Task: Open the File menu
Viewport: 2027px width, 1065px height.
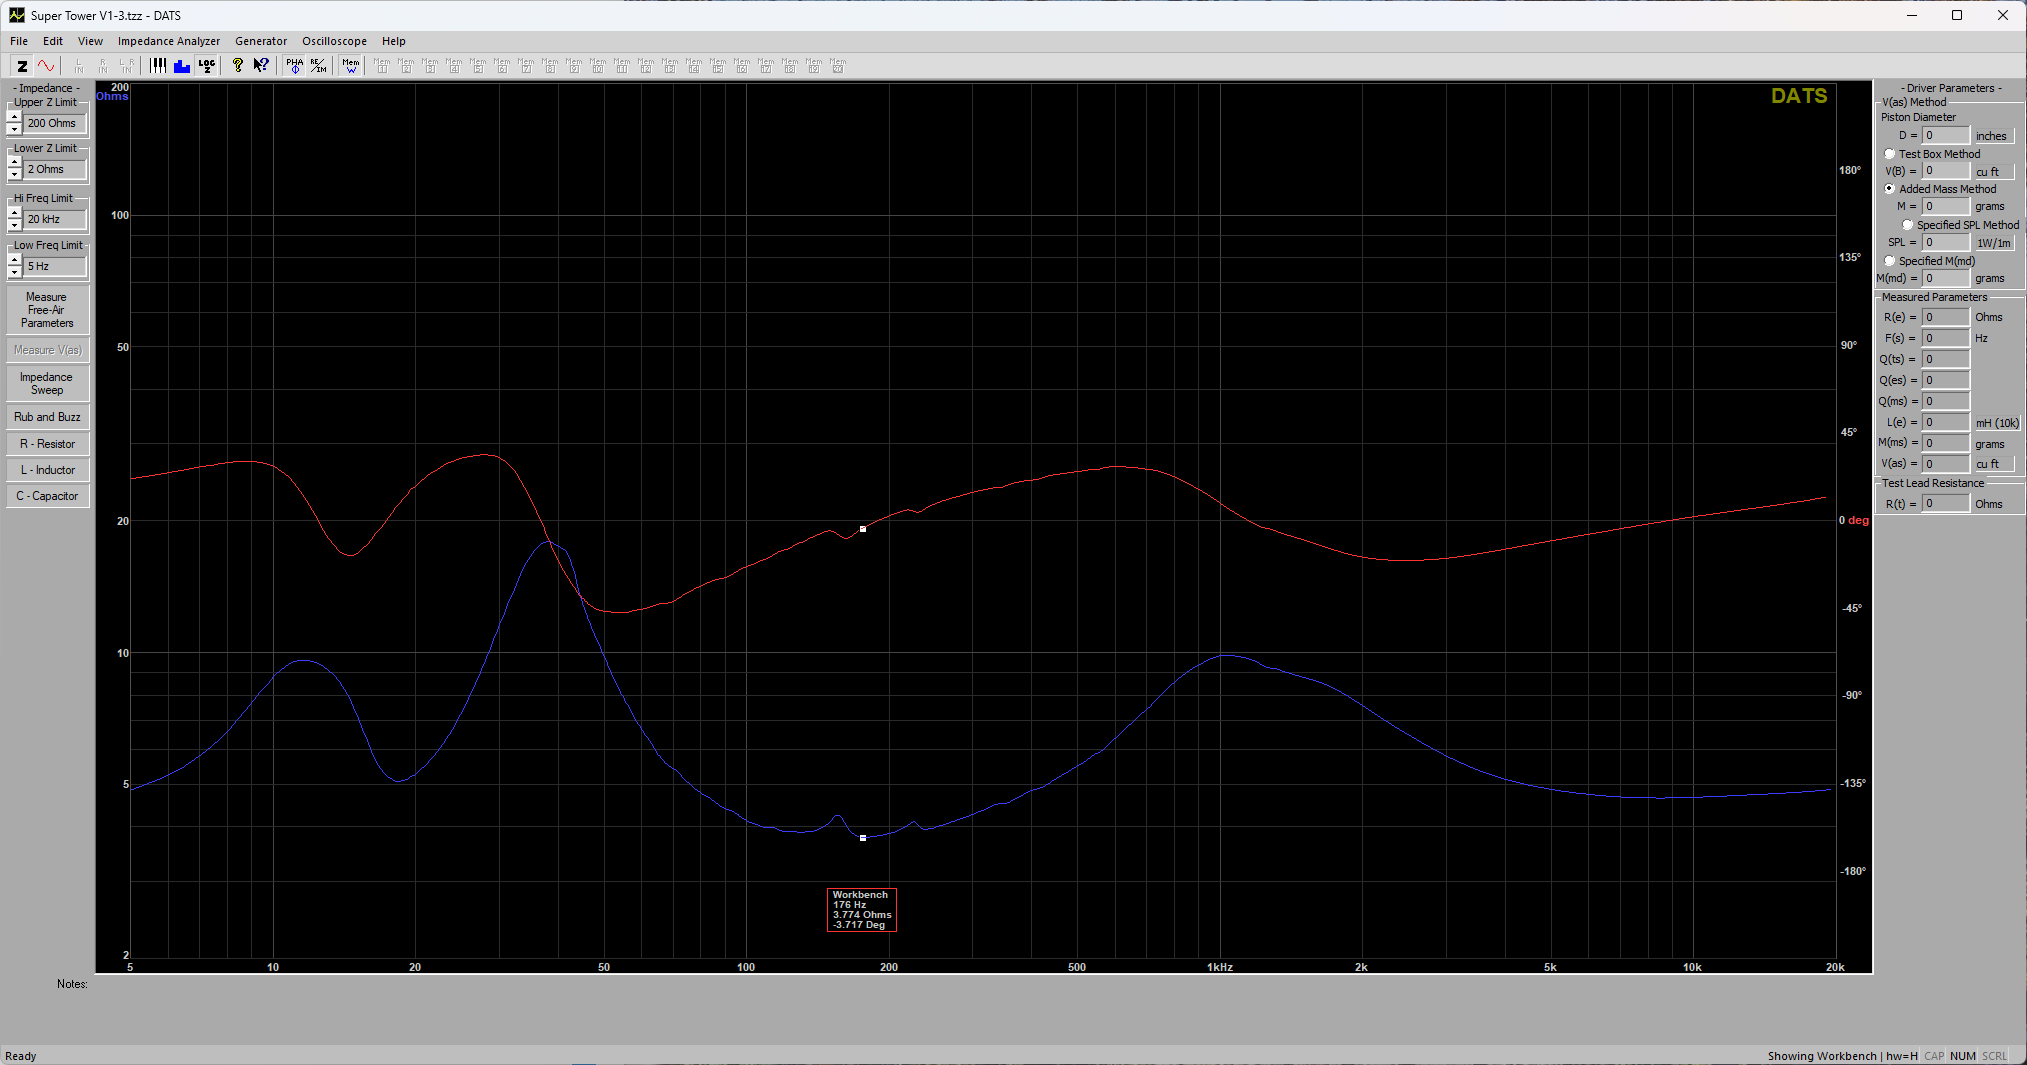Action: 19,41
